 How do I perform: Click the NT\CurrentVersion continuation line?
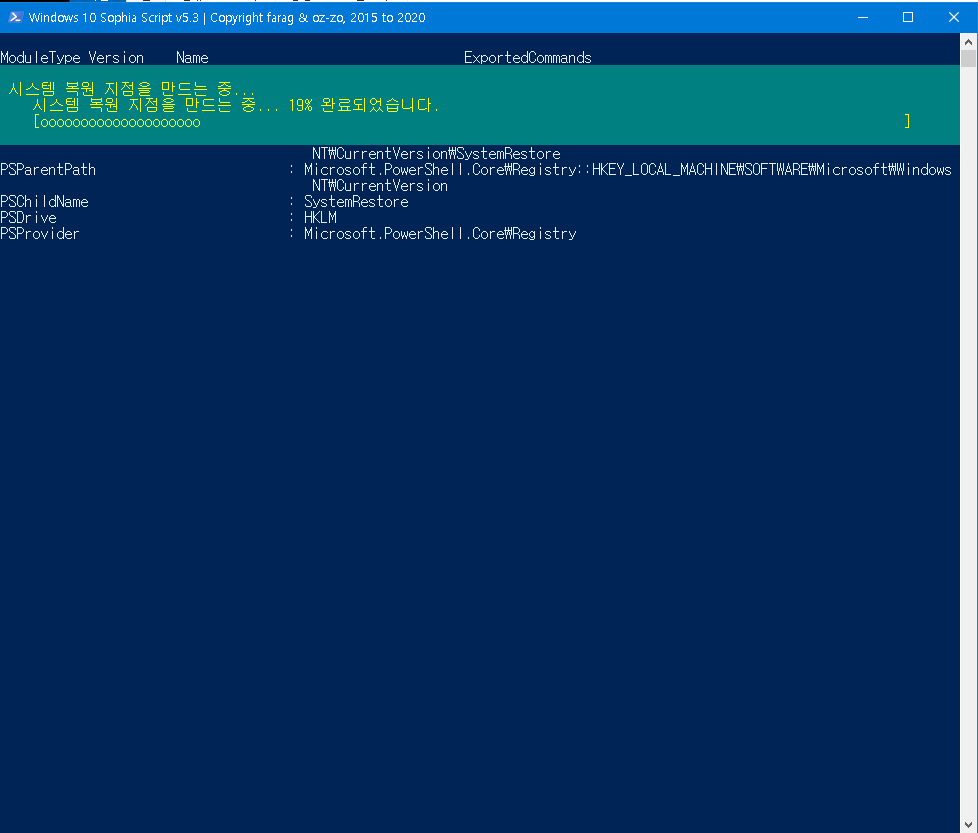pyautogui.click(x=380, y=186)
